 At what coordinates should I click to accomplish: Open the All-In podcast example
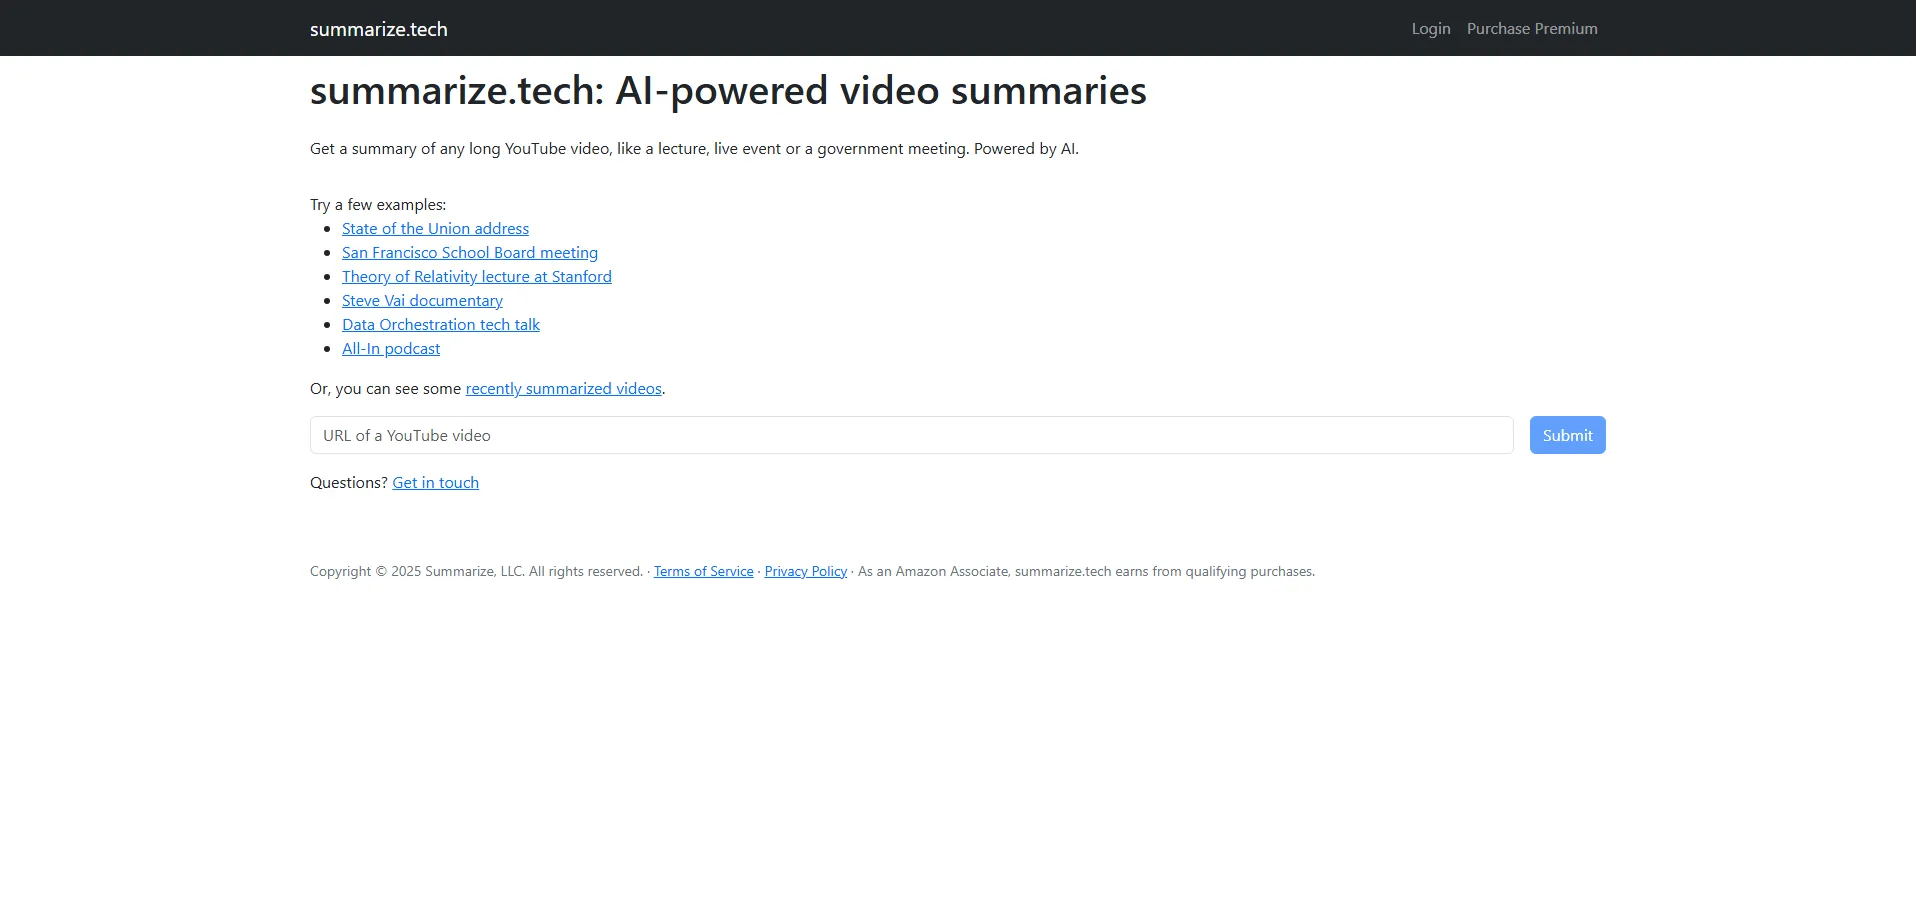[x=390, y=349]
